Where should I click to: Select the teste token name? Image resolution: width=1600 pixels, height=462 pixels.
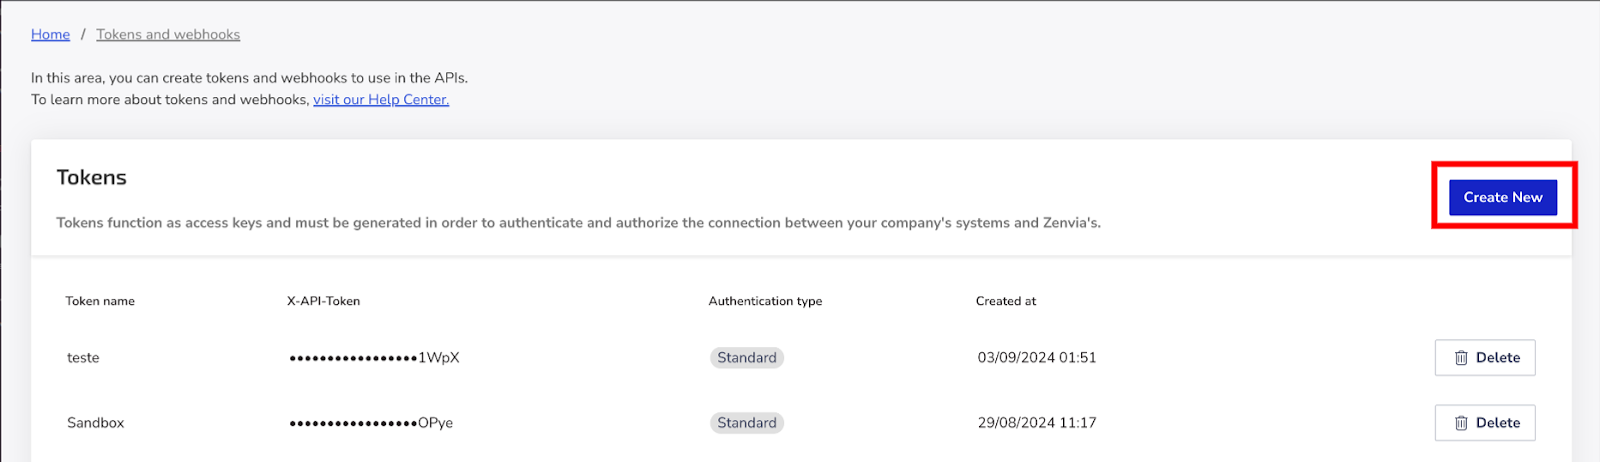pyautogui.click(x=83, y=358)
